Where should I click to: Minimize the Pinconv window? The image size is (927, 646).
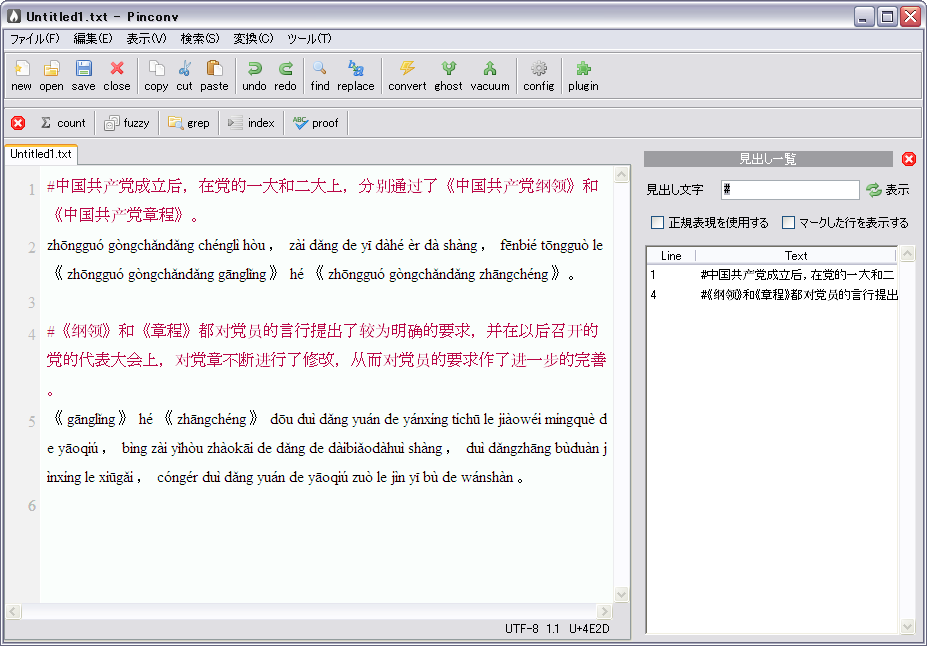coord(864,17)
